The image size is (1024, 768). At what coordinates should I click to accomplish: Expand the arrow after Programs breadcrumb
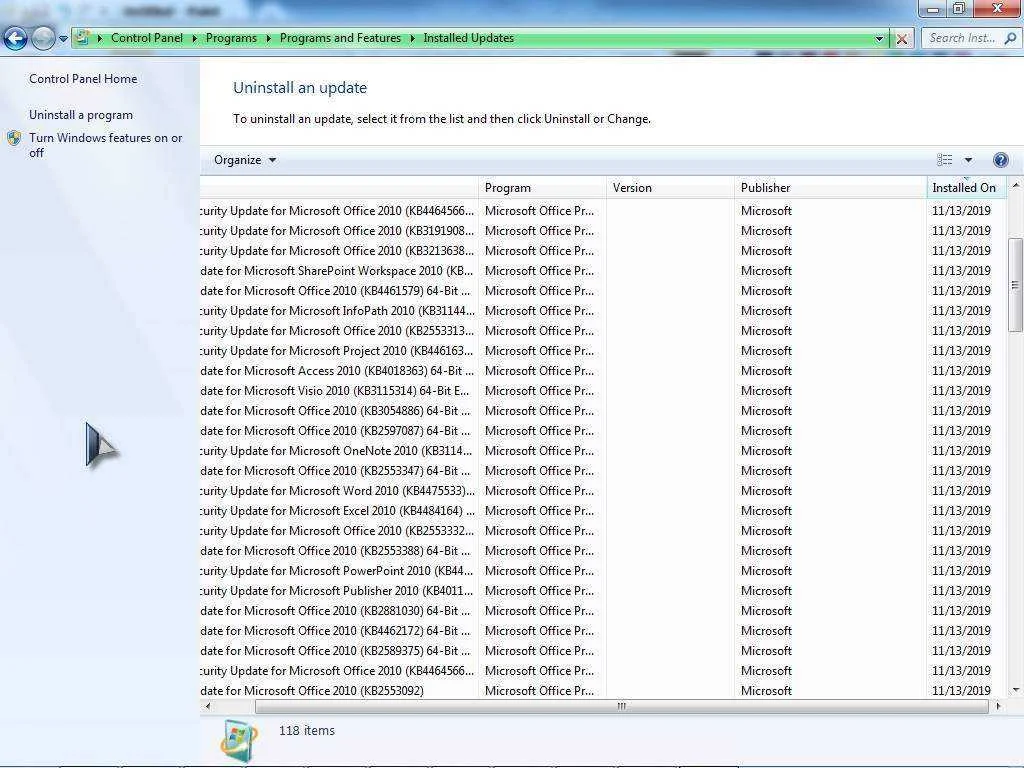pos(268,39)
